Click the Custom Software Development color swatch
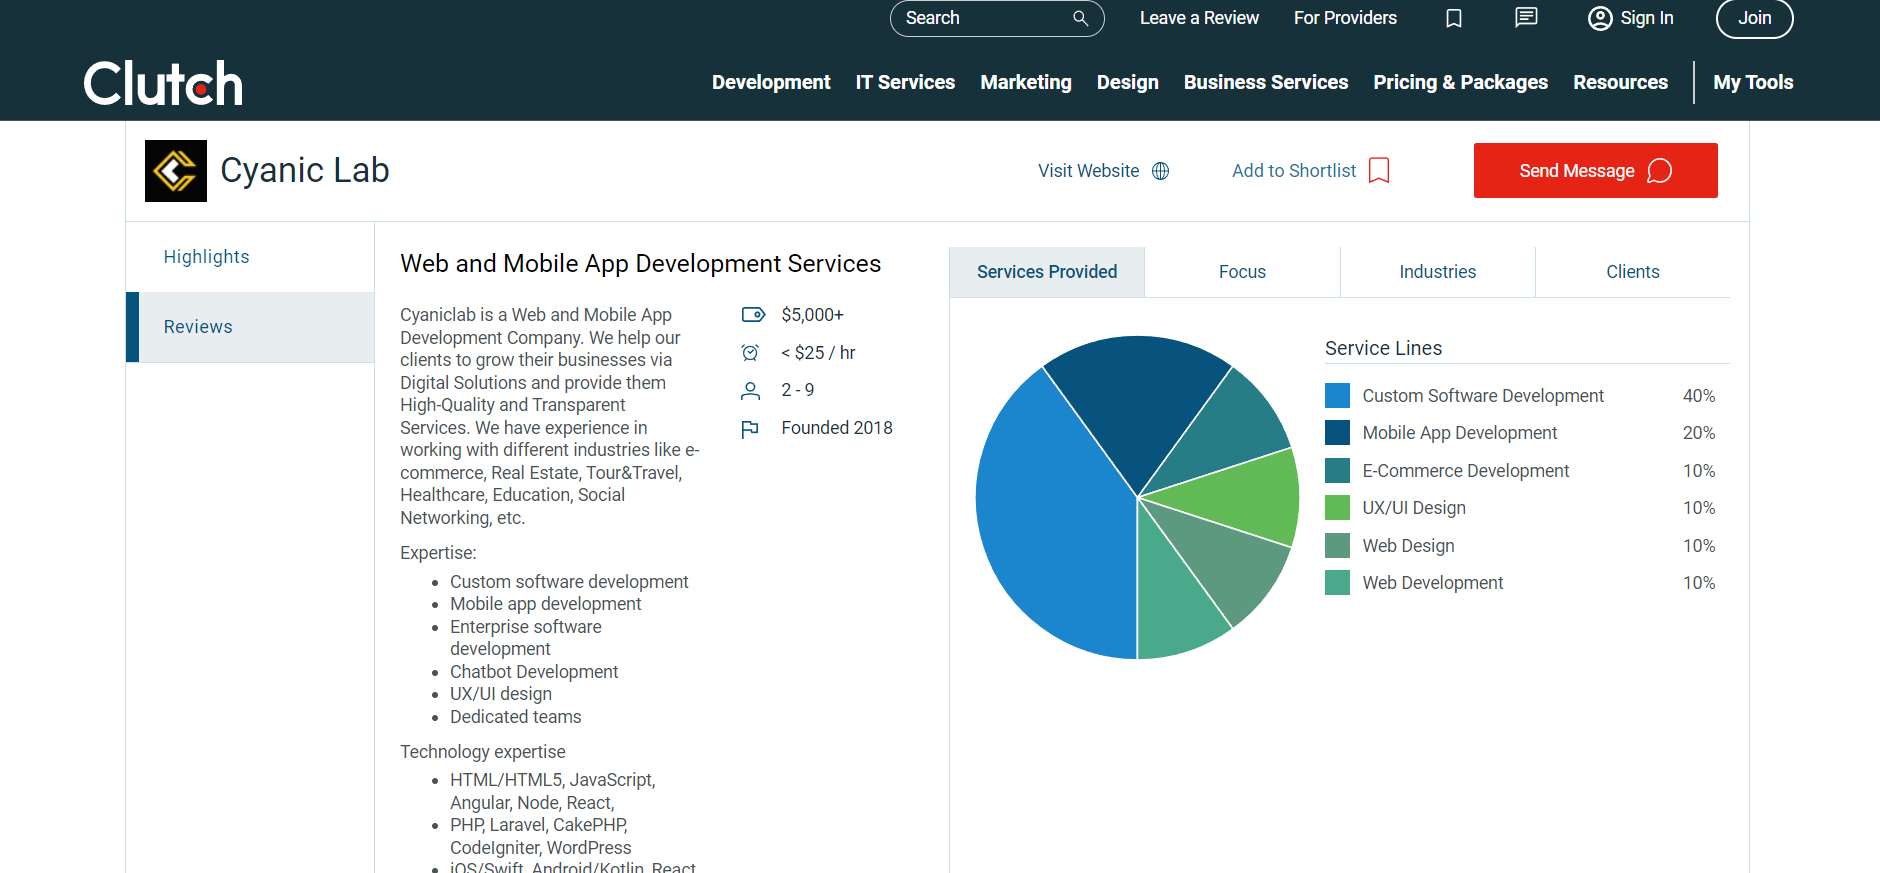Viewport: 1880px width, 873px height. (x=1337, y=396)
